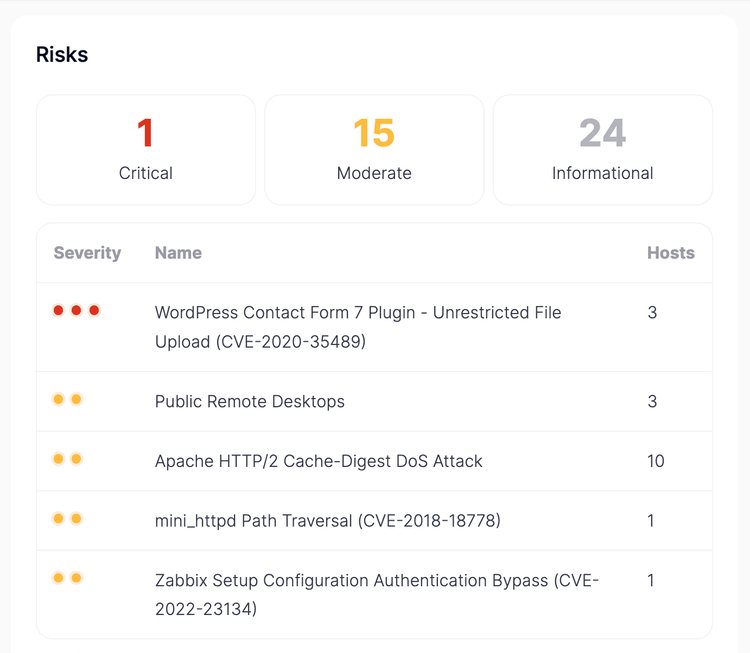Screen dimensions: 750x653
Task: Open the Public Remote Desktops risk
Action: [x=250, y=402]
